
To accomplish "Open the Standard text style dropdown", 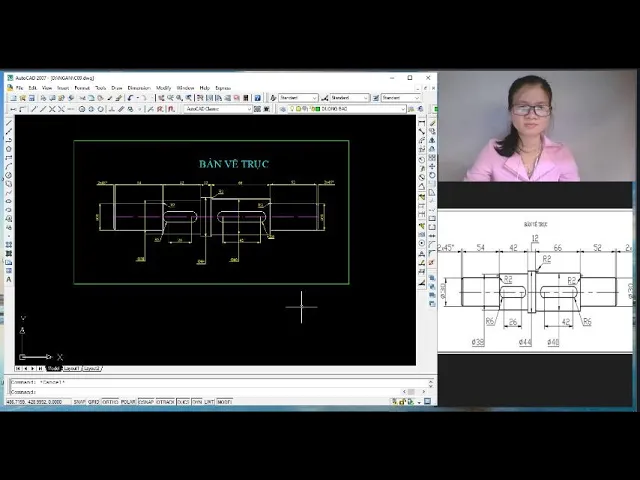I will (298, 98).
